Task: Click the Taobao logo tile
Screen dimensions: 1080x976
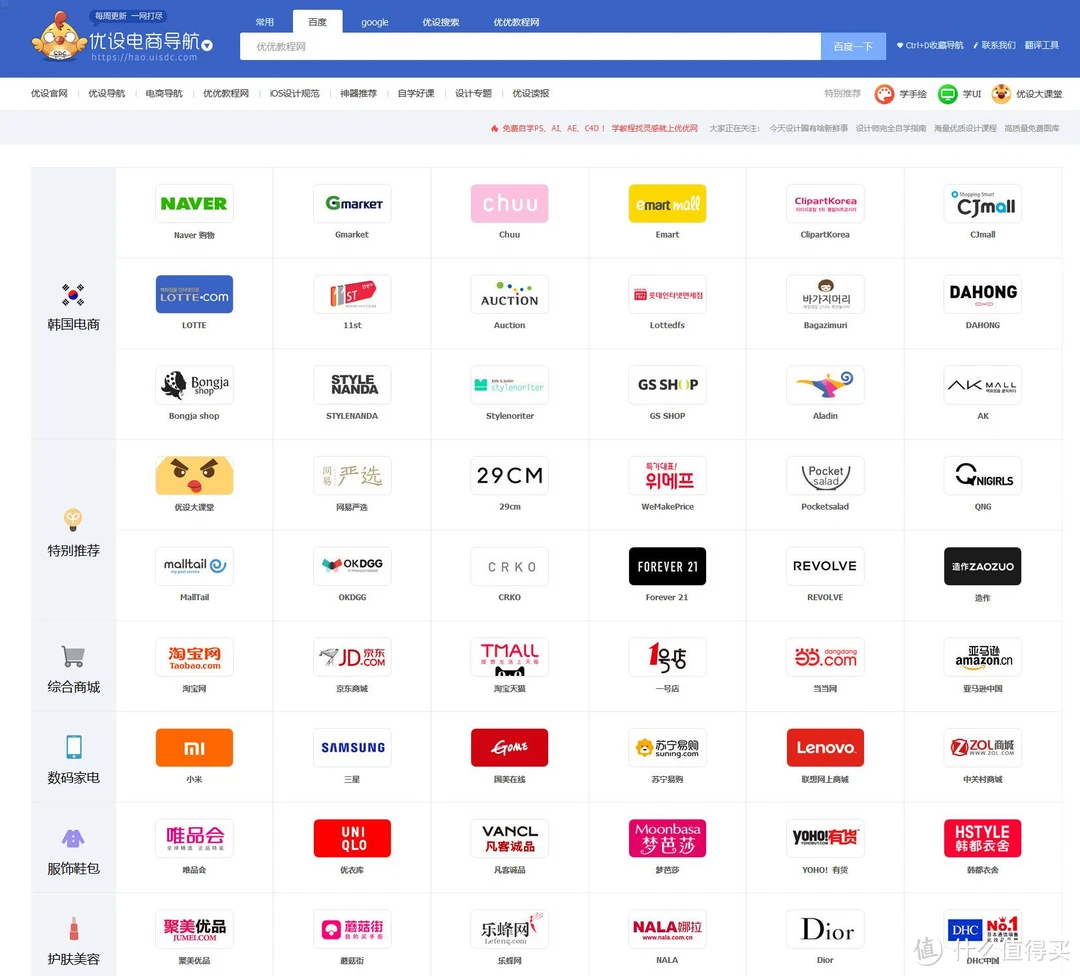Action: (194, 657)
